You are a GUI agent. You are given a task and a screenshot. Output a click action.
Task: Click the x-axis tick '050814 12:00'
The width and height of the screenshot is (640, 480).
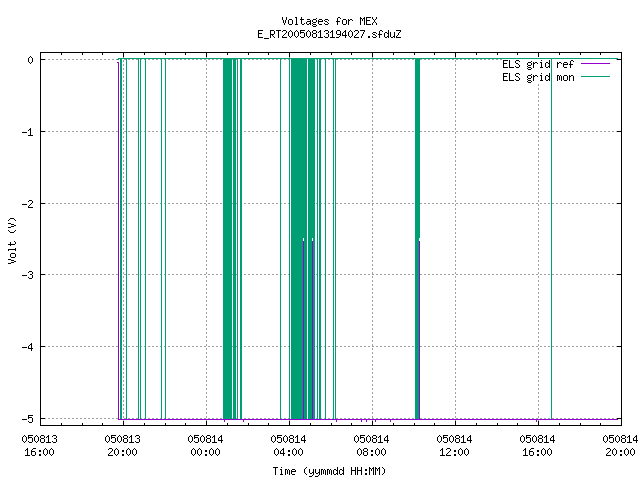[454, 446]
